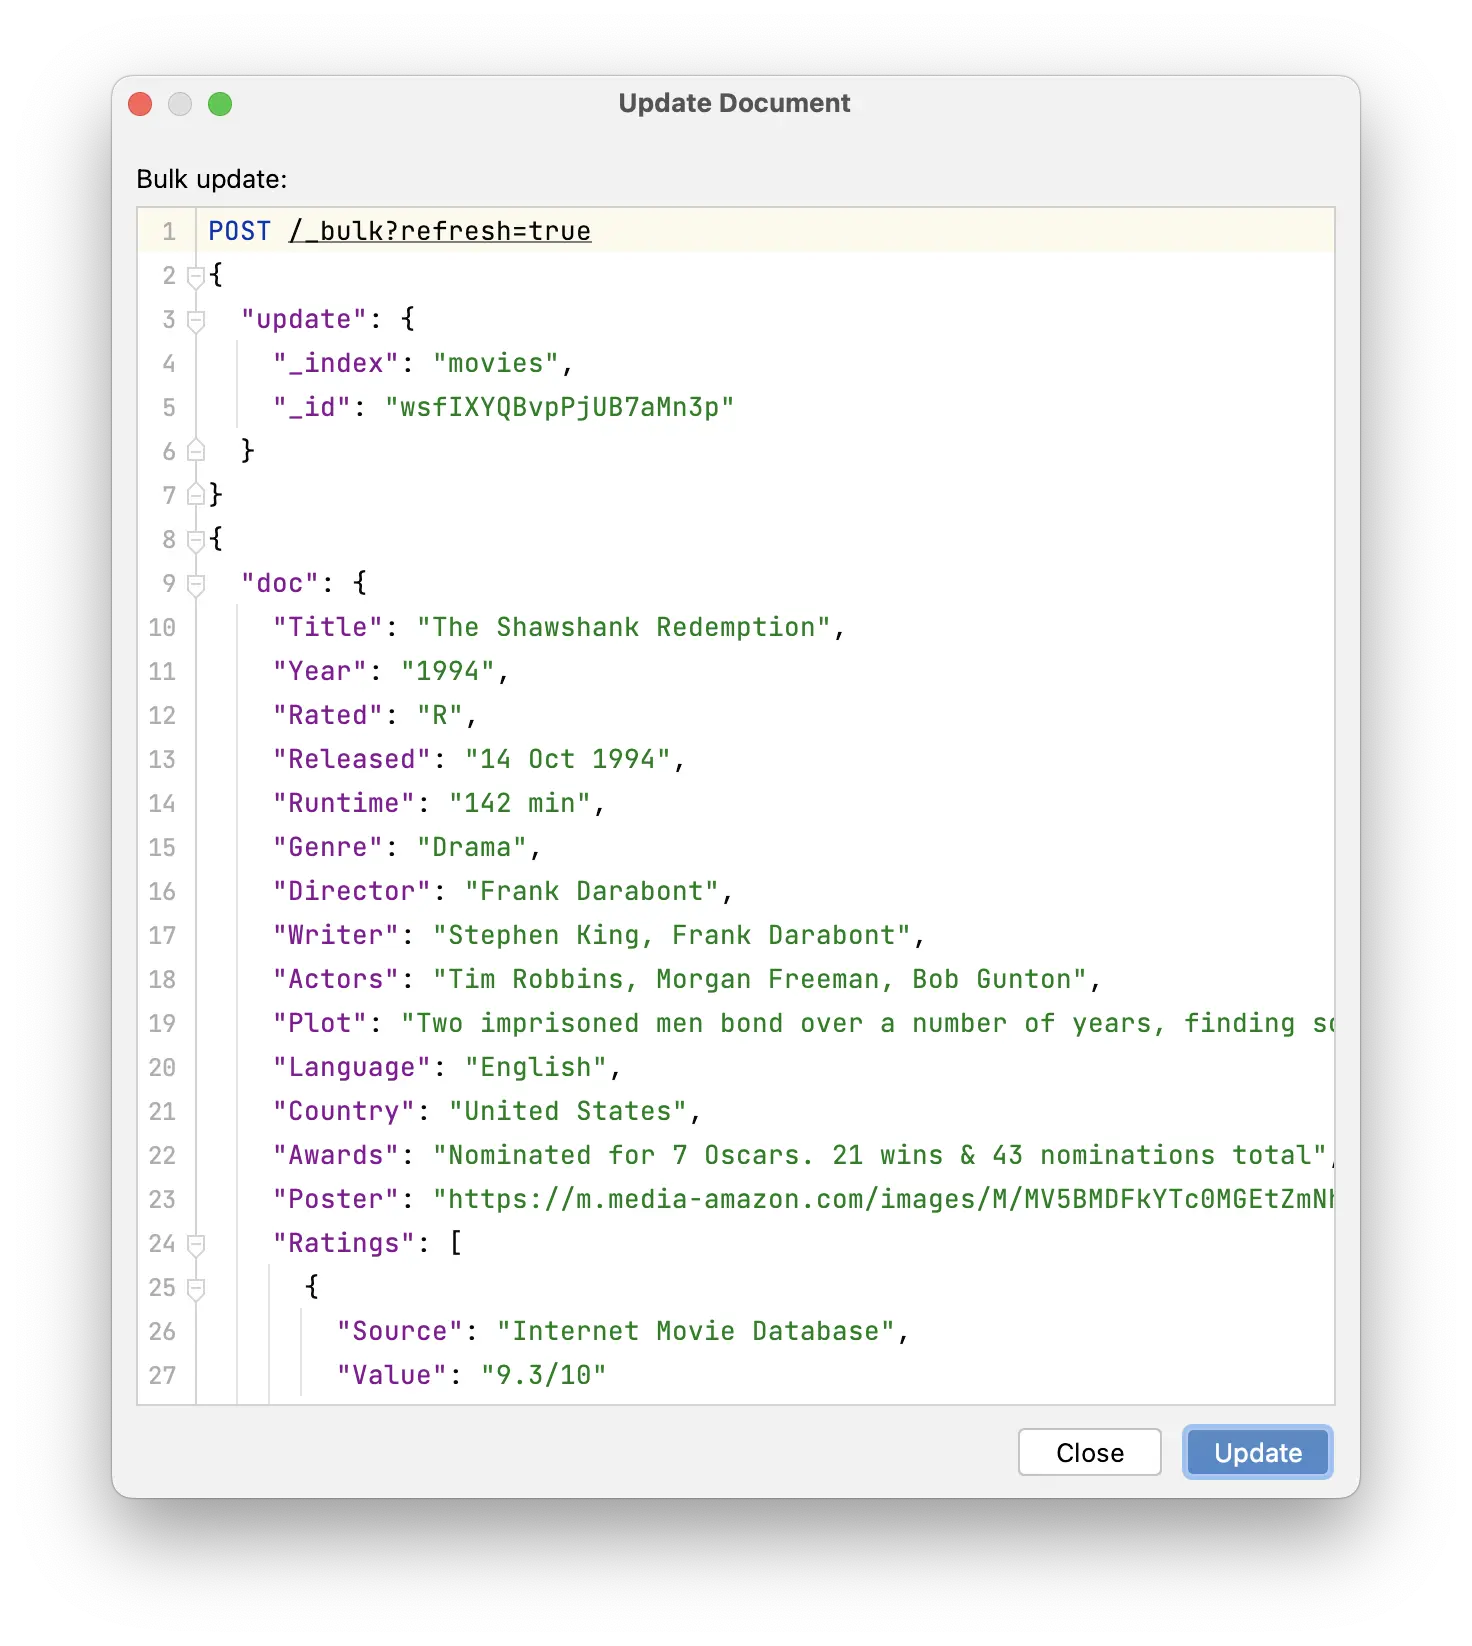Click the red close window button

coord(140,104)
